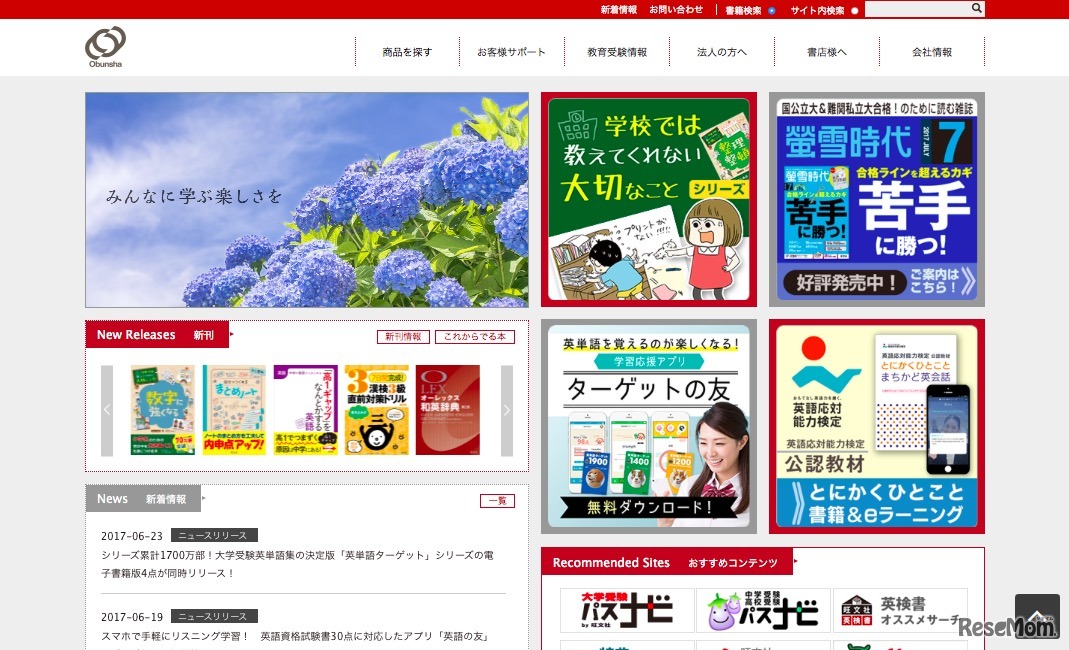Focus the top search input field
Image resolution: width=1069 pixels, height=650 pixels.
click(917, 9)
